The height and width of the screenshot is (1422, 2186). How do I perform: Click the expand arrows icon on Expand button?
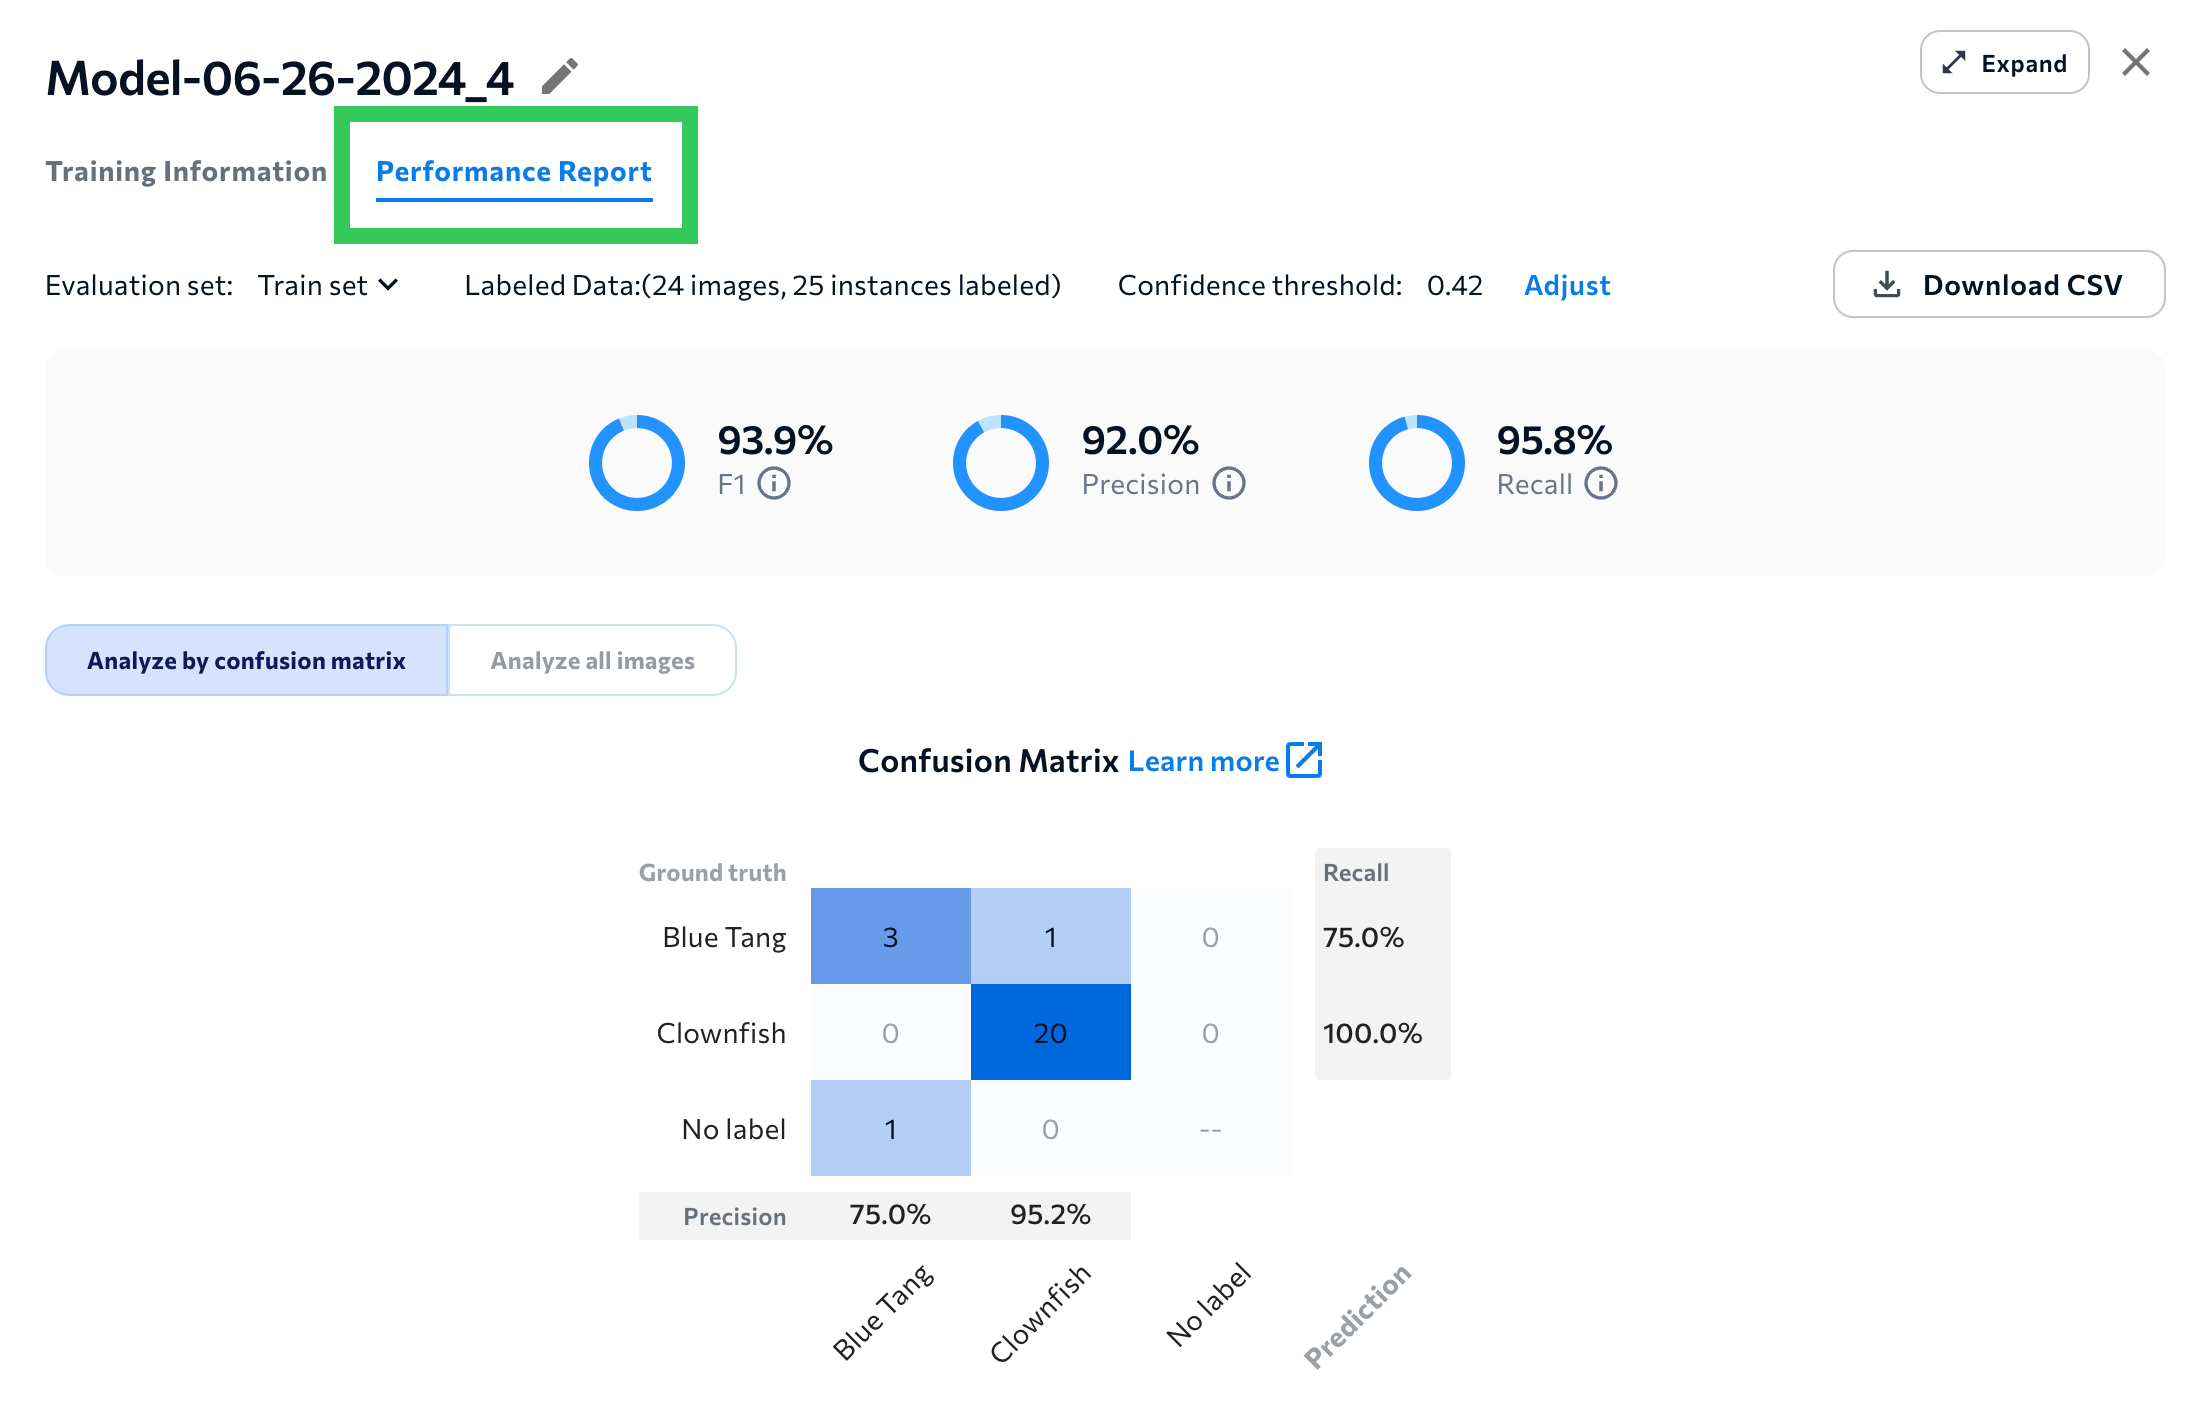click(1951, 62)
